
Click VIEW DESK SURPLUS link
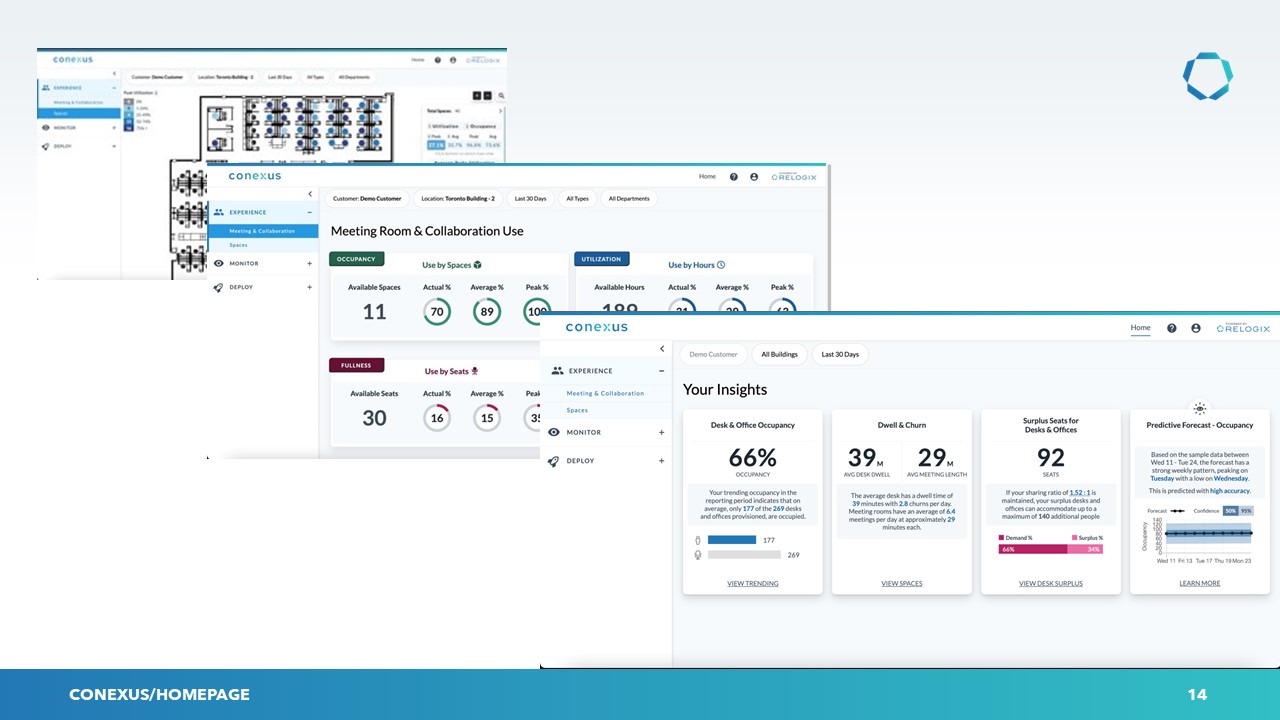[x=1050, y=583]
